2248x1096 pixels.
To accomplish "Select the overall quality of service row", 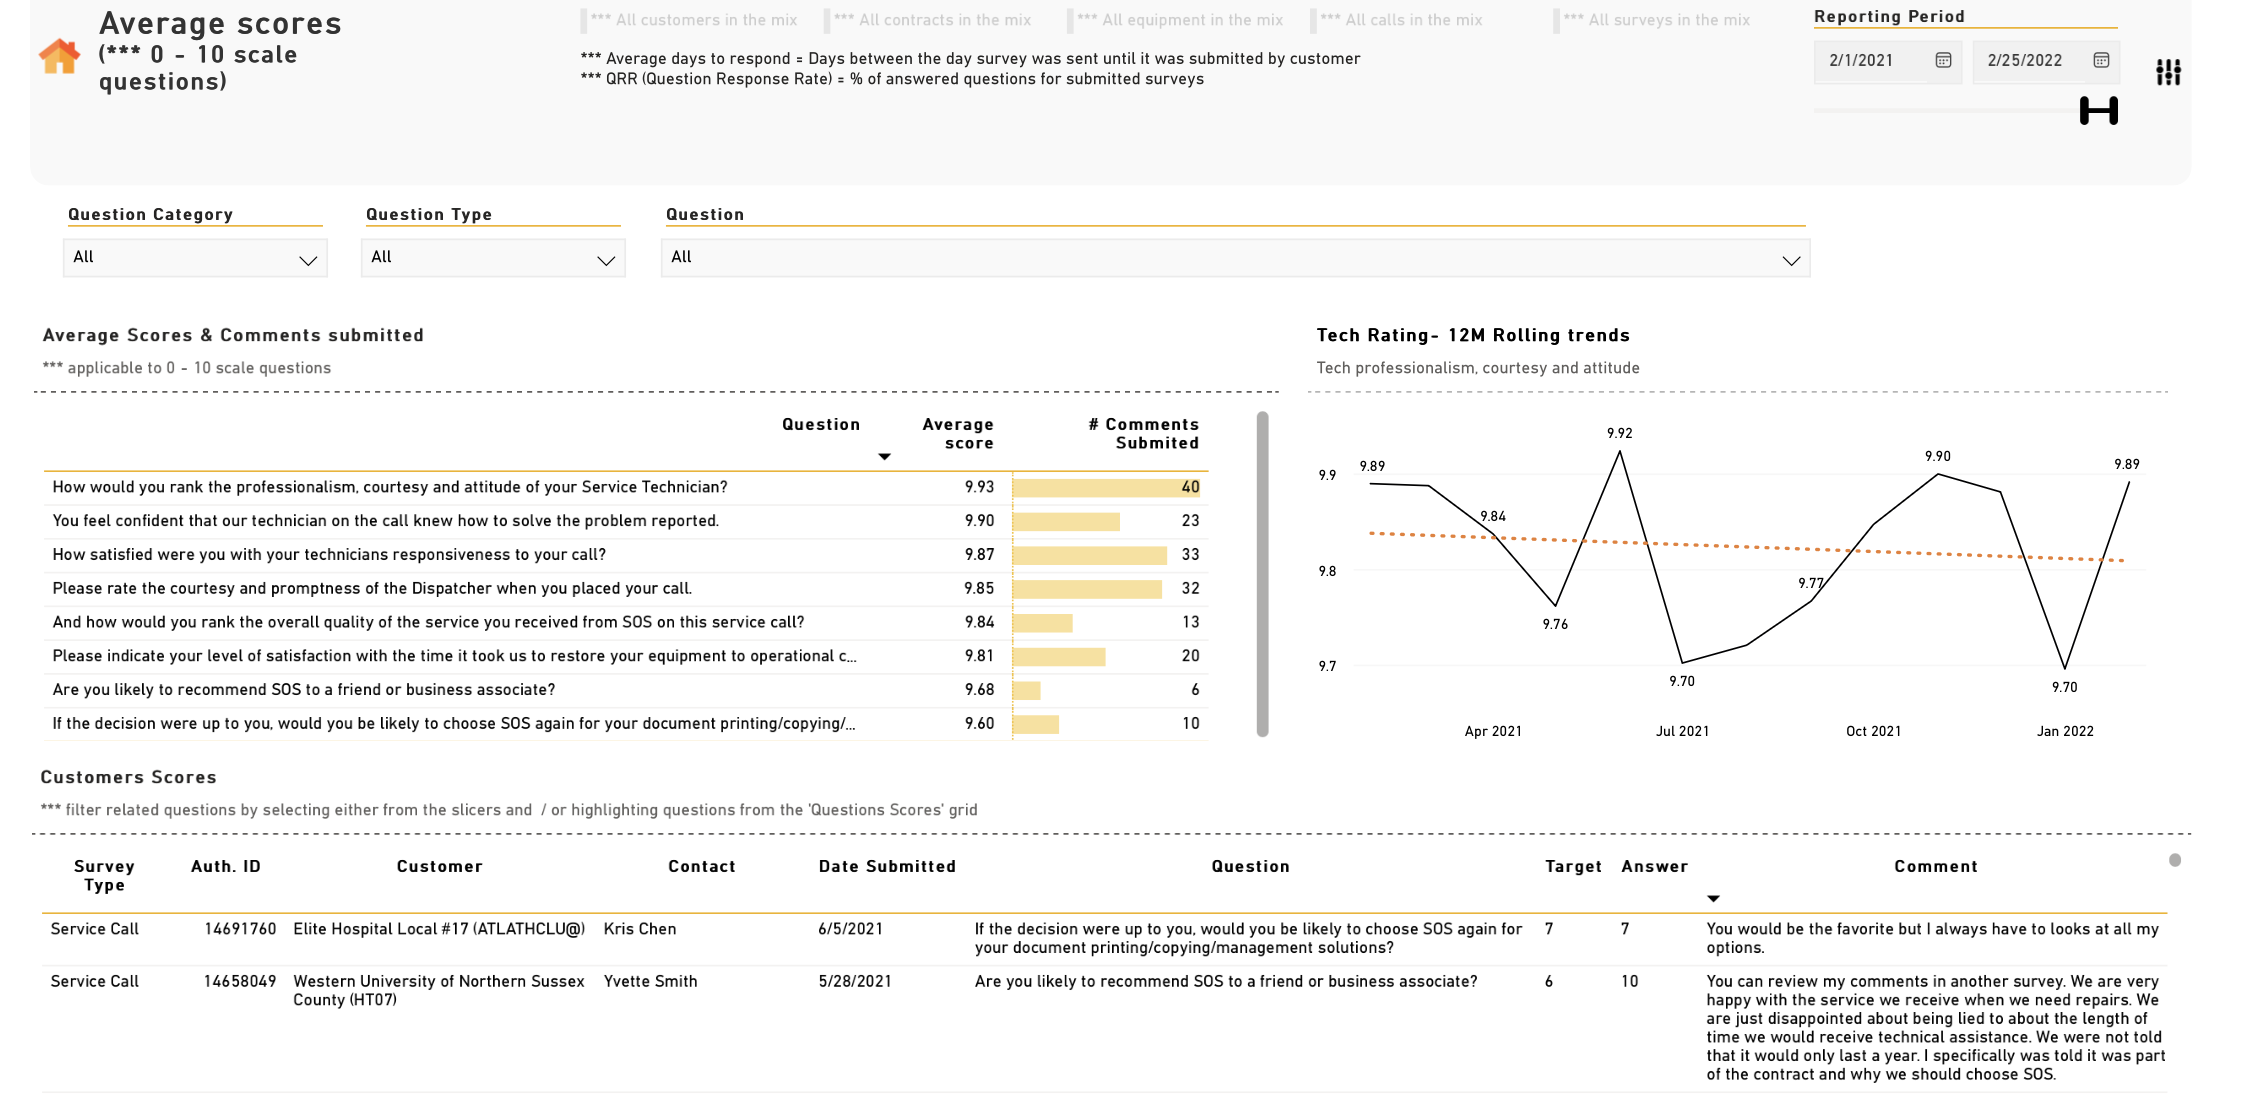I will coord(625,622).
